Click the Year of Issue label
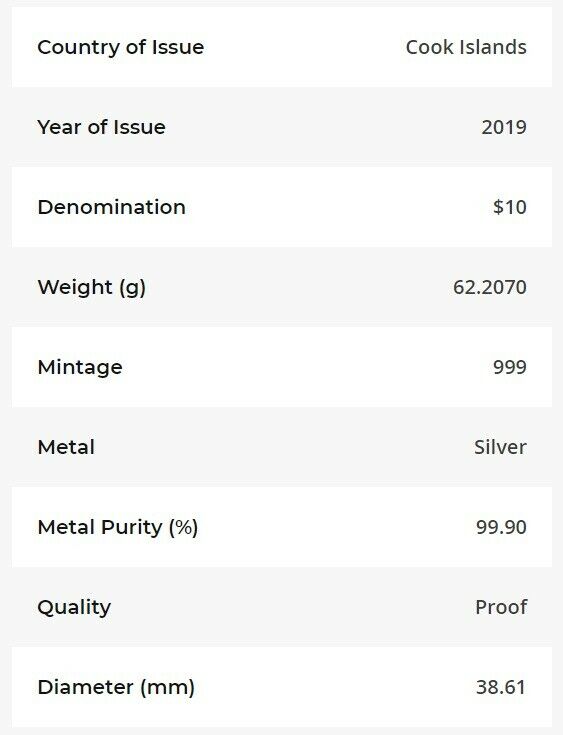The width and height of the screenshot is (563, 735). [101, 127]
